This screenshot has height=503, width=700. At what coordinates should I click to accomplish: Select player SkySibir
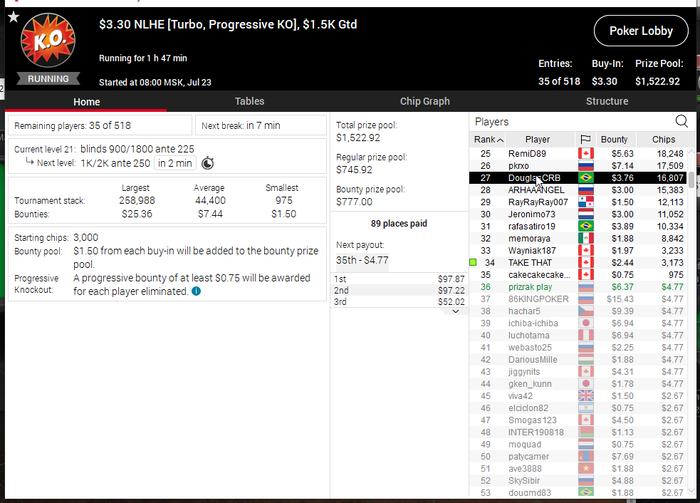524,481
